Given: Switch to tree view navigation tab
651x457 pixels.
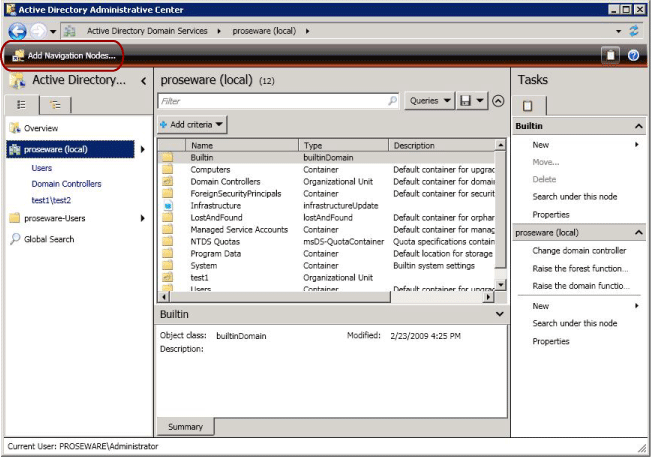Looking at the screenshot, I should [55, 105].
